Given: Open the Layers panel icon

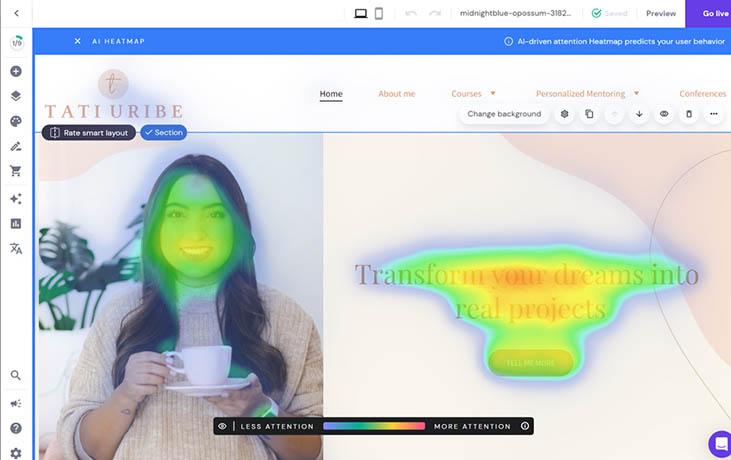Looking at the screenshot, I should 16,96.
